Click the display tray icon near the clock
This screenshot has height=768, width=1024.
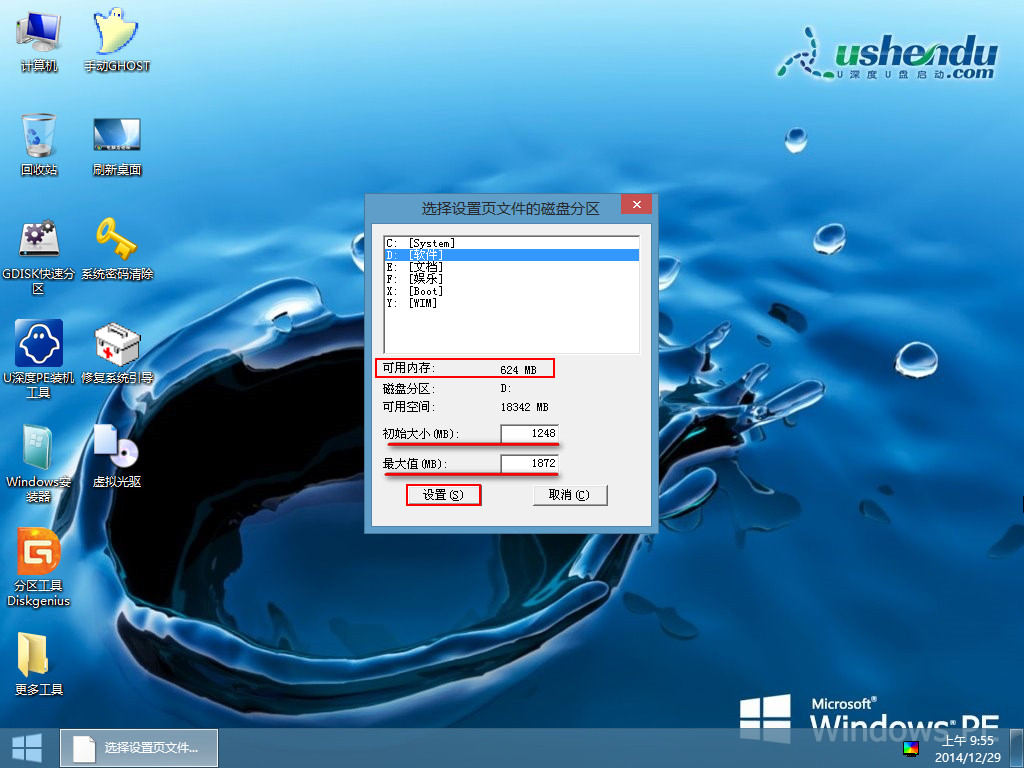click(910, 748)
